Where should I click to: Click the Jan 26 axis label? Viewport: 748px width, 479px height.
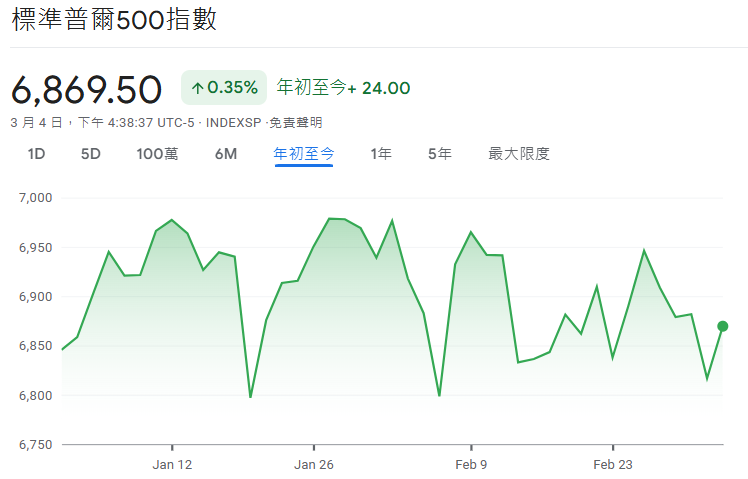(x=314, y=465)
